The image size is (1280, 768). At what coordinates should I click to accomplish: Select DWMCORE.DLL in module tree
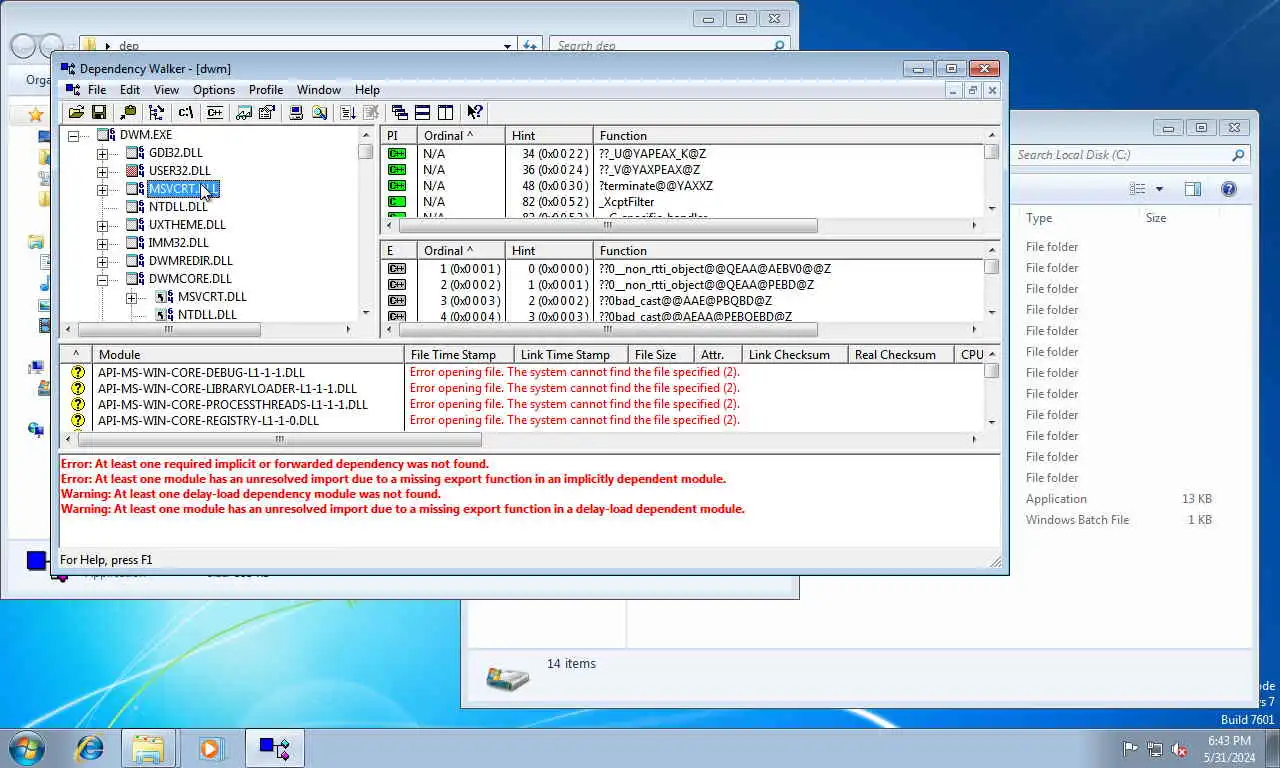(190, 279)
